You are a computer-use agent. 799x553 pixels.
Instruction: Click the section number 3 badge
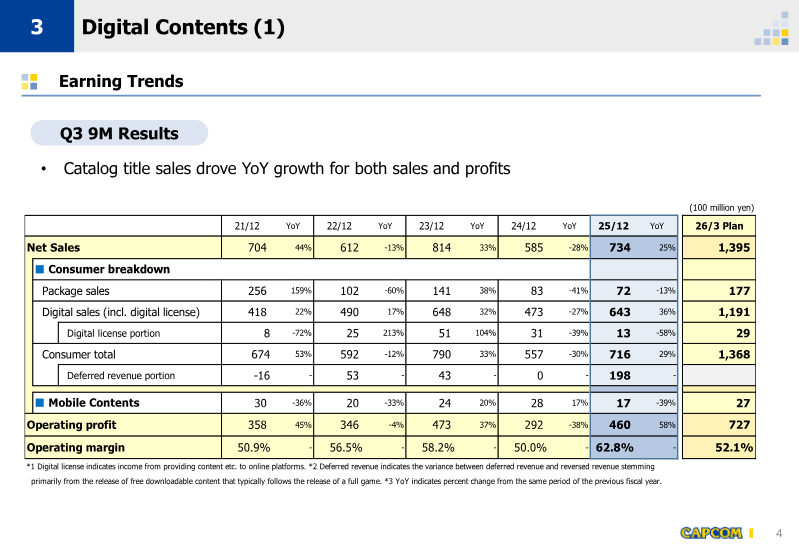[36, 27]
